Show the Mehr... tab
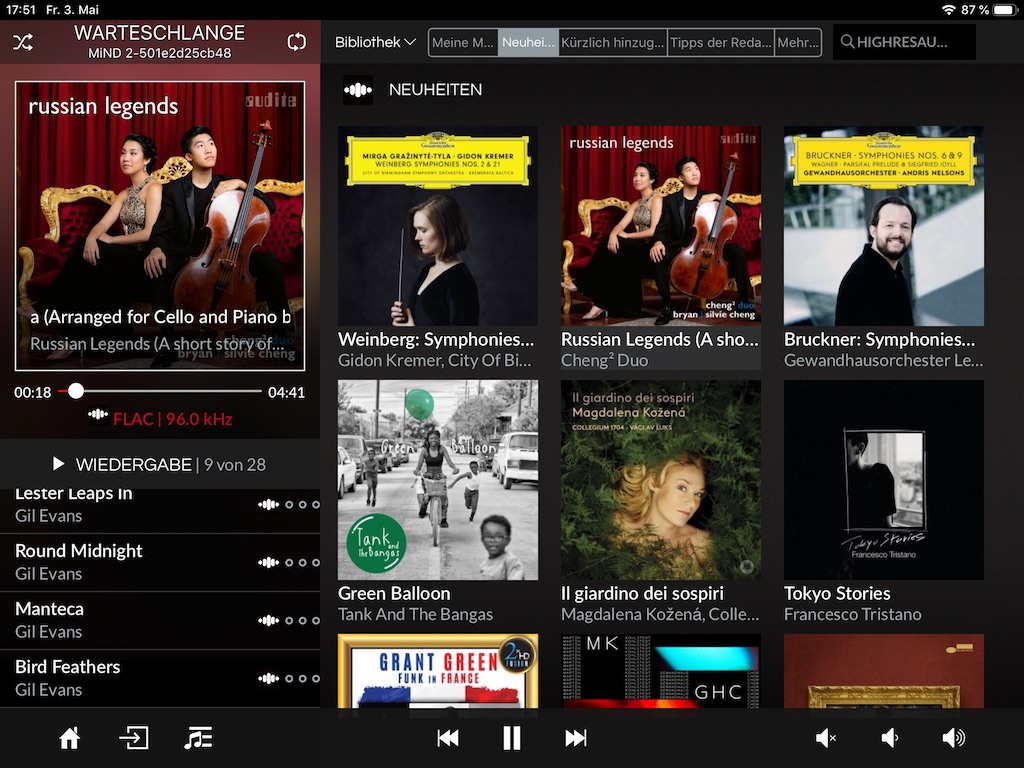The image size is (1024, 768). pyautogui.click(x=798, y=42)
